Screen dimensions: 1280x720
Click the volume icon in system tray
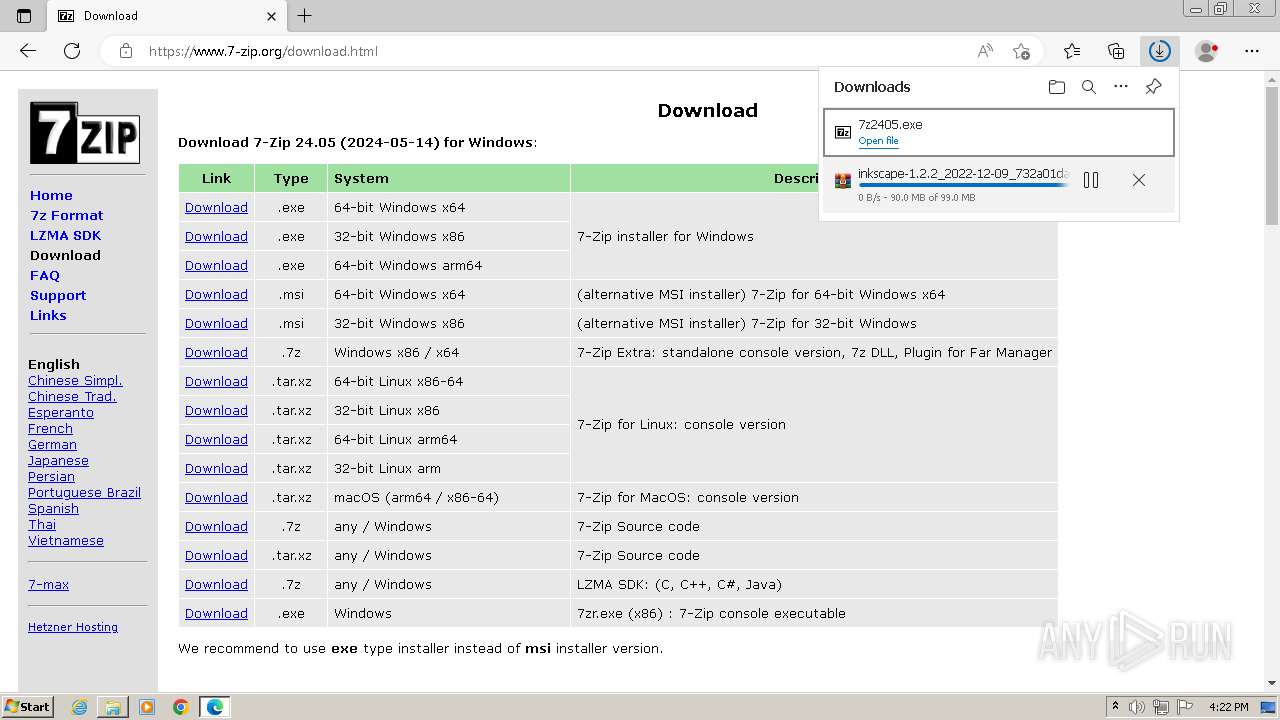tap(1137, 707)
